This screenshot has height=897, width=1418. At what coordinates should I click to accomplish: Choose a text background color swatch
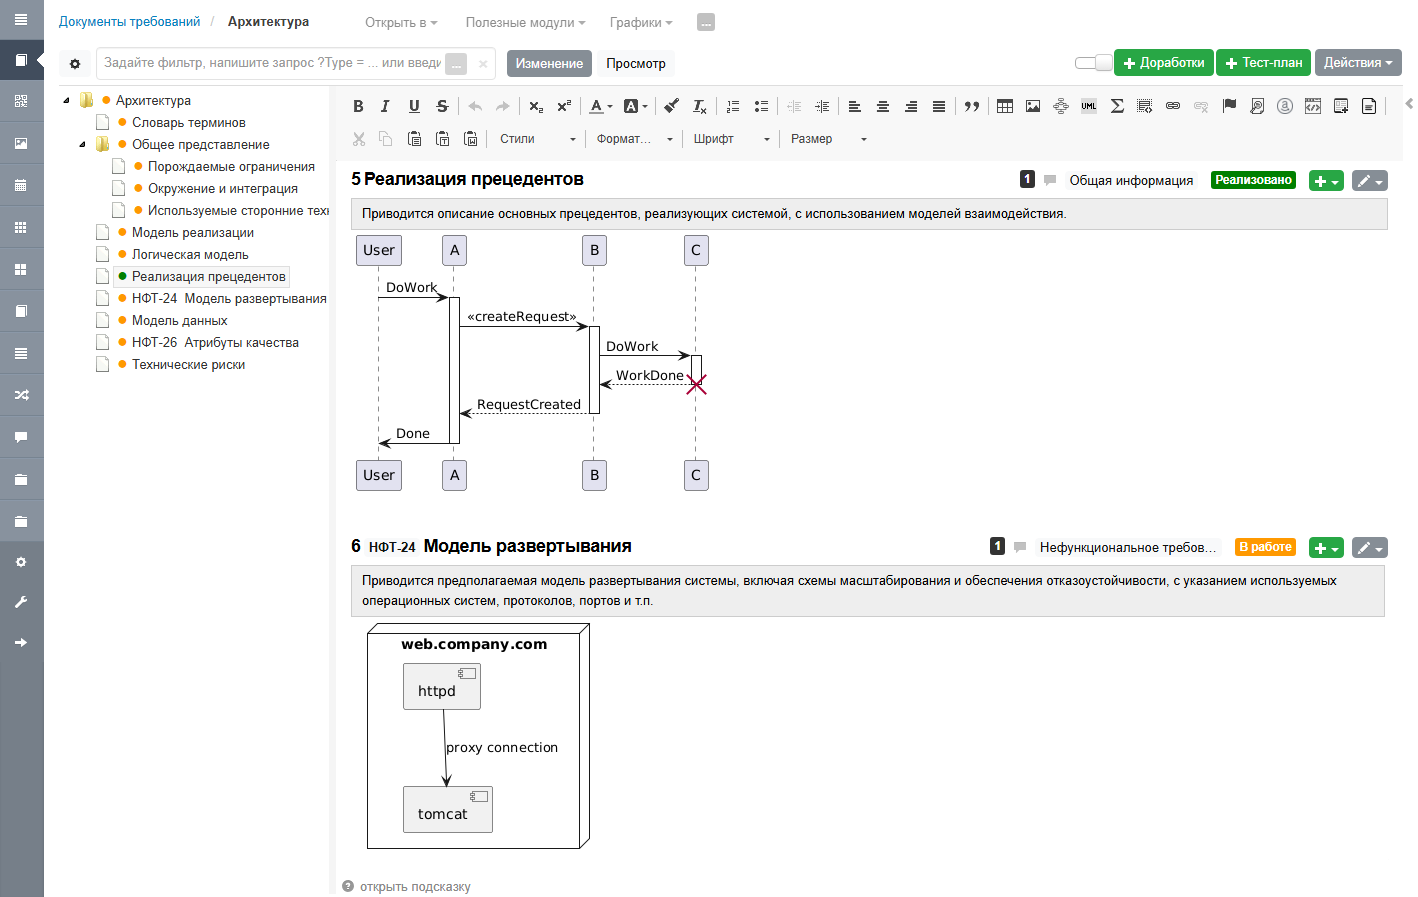coord(635,106)
